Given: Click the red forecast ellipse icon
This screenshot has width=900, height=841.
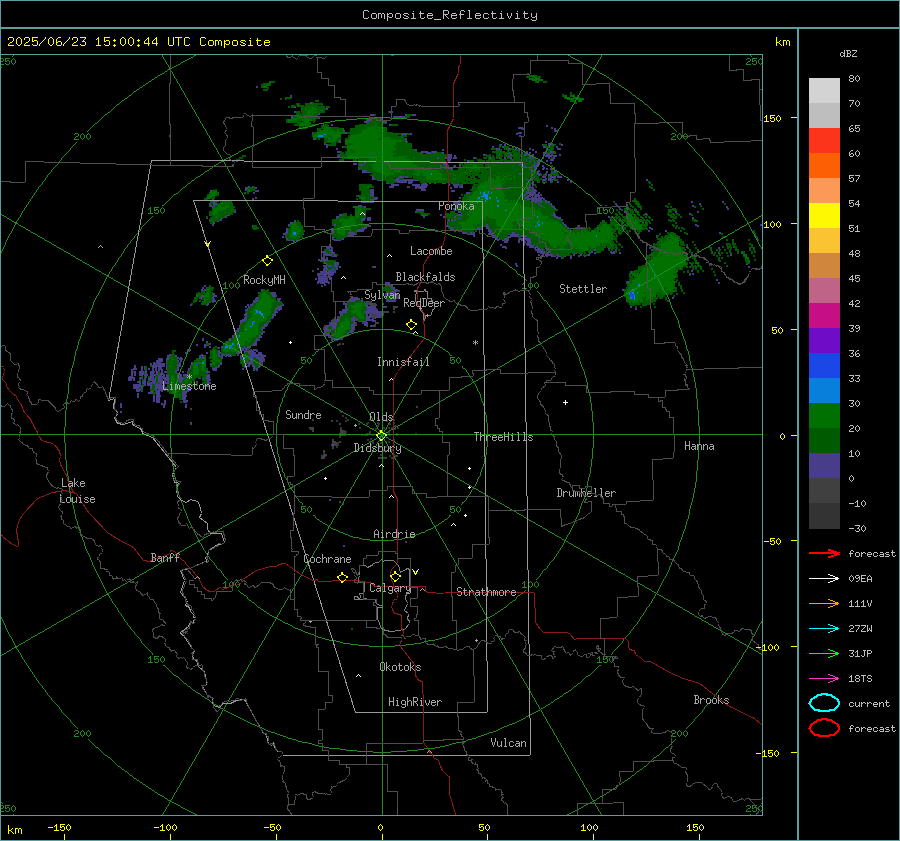Looking at the screenshot, I should click(x=824, y=728).
